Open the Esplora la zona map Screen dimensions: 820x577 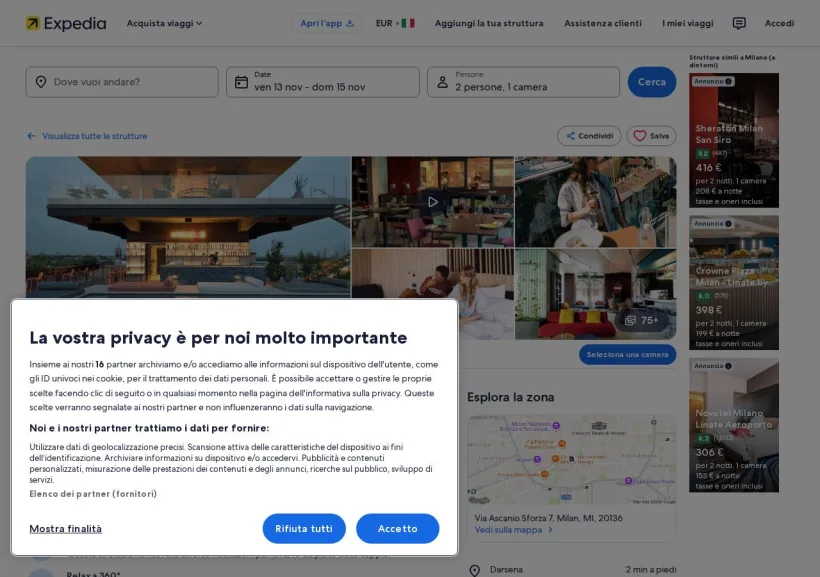[572, 460]
